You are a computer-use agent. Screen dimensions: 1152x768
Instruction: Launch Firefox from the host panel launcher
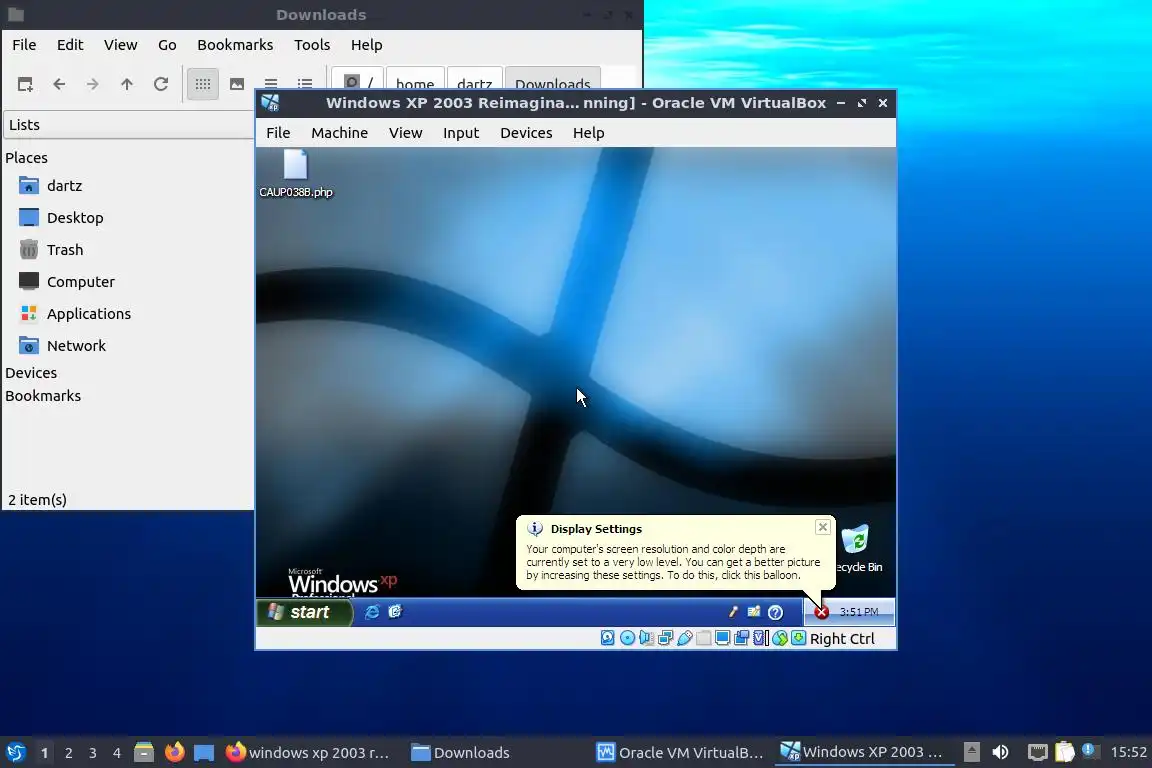tap(174, 752)
